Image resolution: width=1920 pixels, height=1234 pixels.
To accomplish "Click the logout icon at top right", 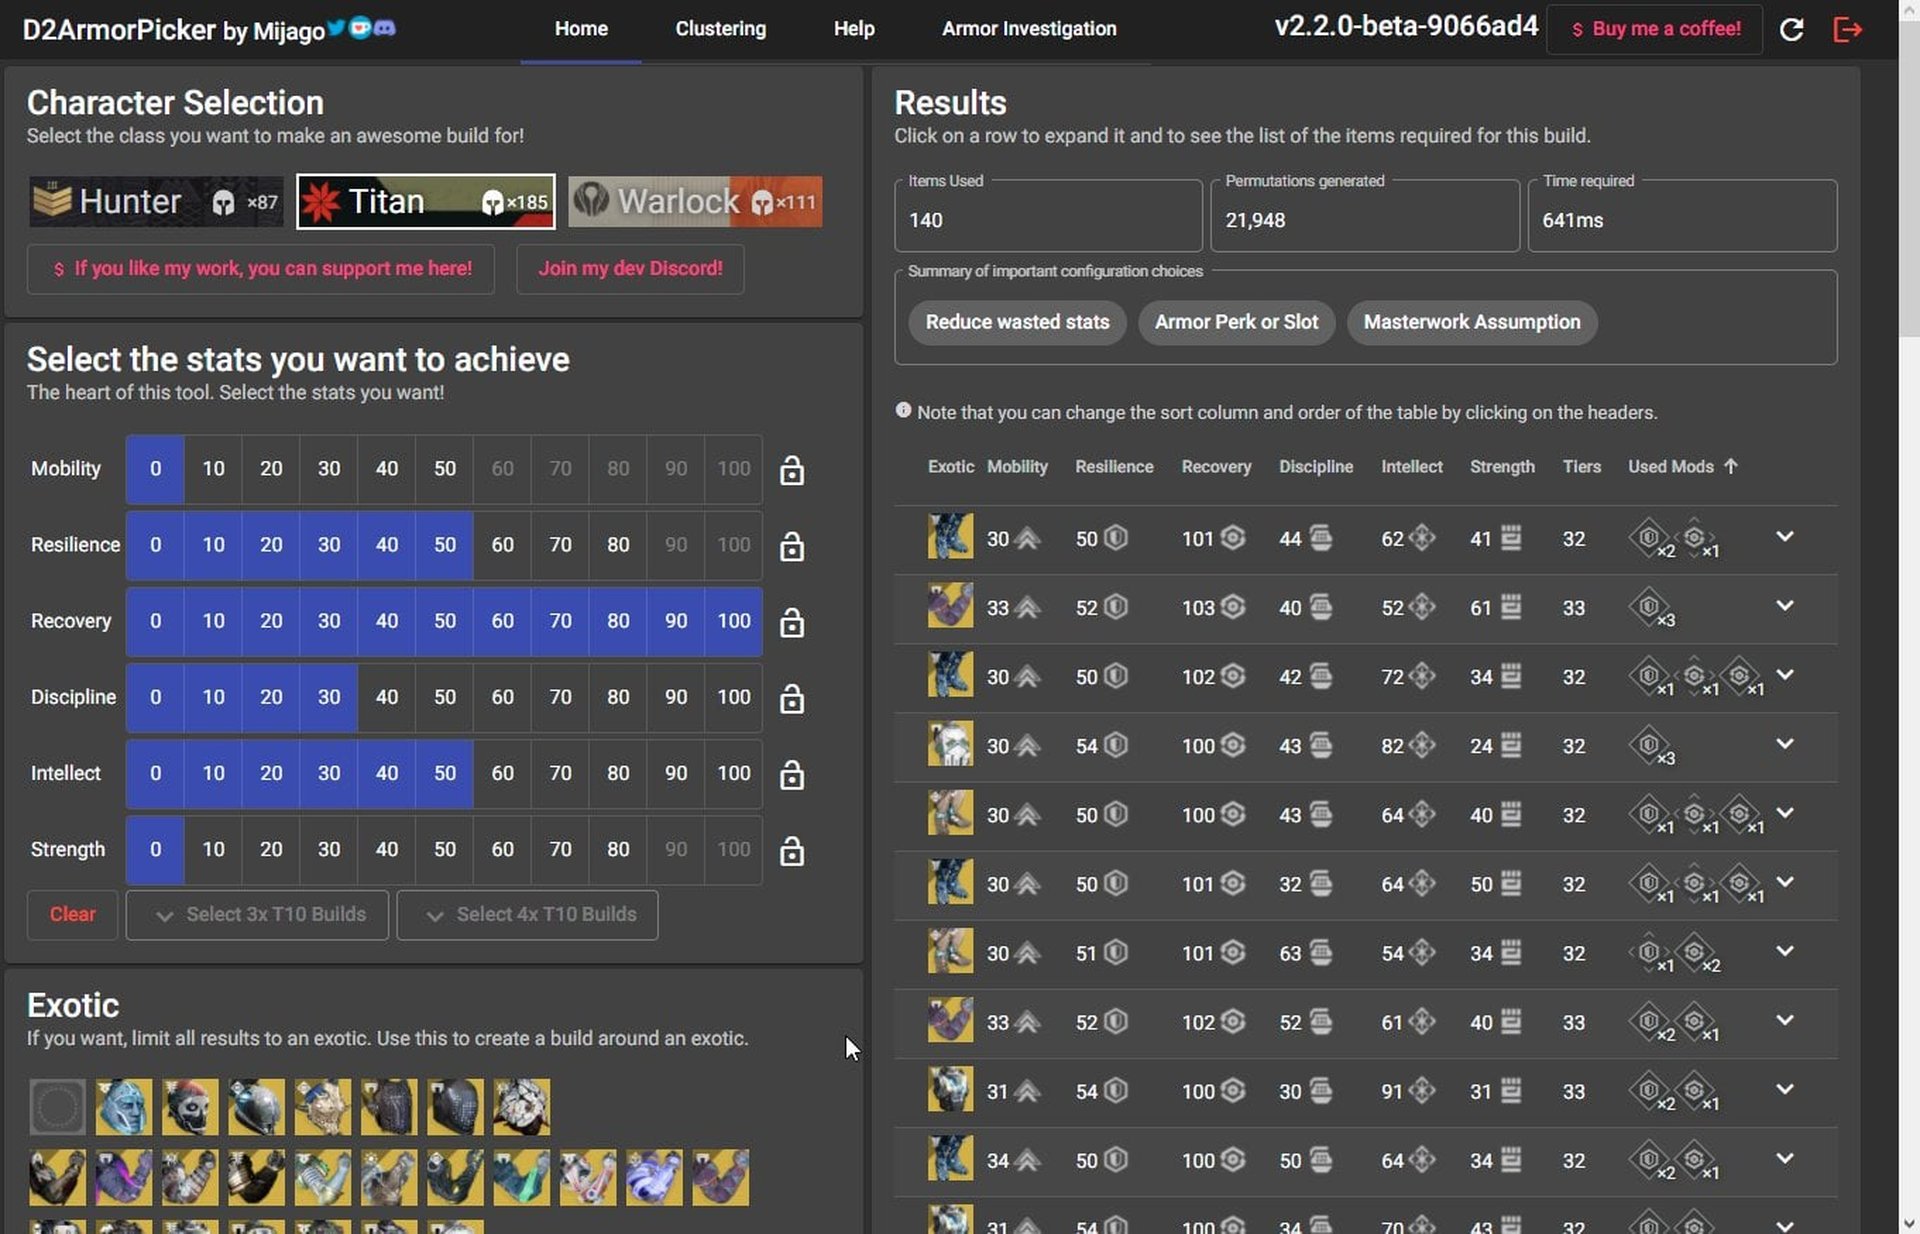I will (x=1847, y=30).
